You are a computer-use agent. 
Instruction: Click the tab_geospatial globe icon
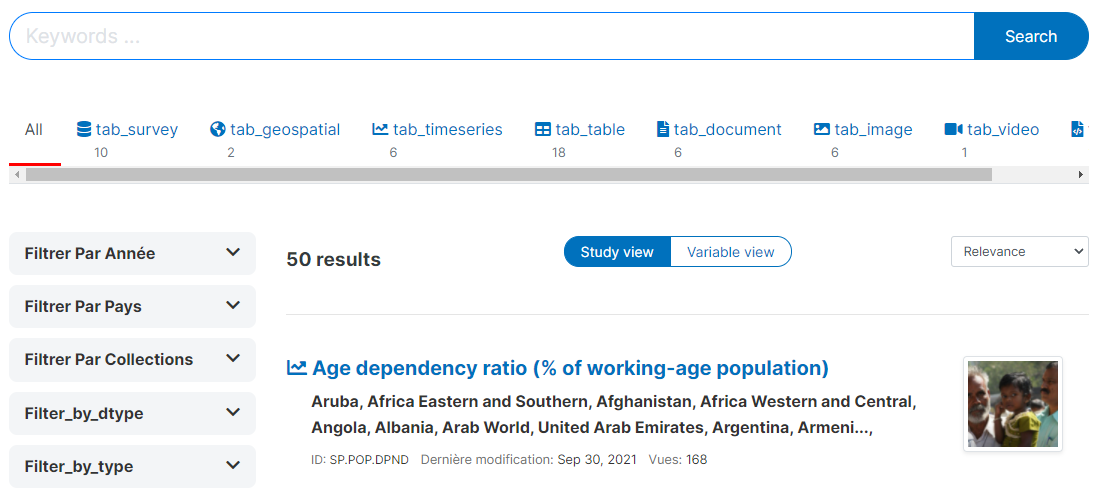pos(218,130)
